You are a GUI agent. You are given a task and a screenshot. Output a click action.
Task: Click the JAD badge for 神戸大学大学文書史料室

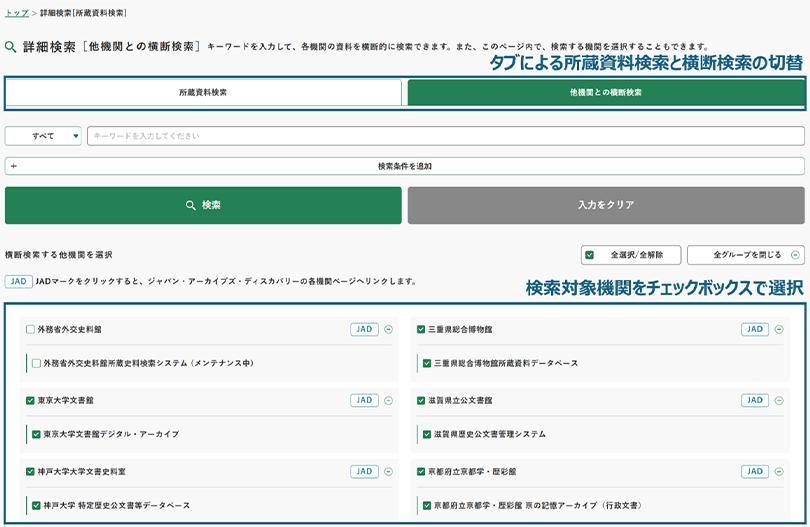pyautogui.click(x=364, y=471)
